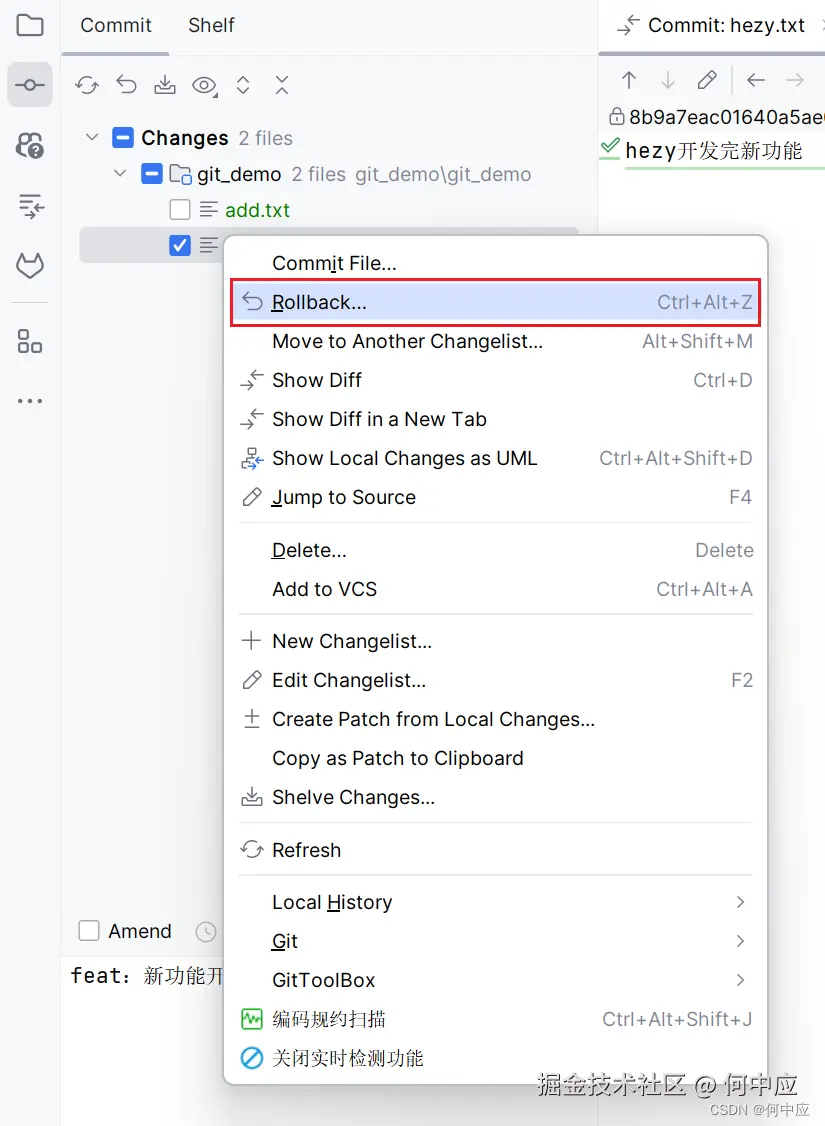This screenshot has height=1126, width=825.
Task: Click the green inspection checkmark icon
Action: click(610, 148)
